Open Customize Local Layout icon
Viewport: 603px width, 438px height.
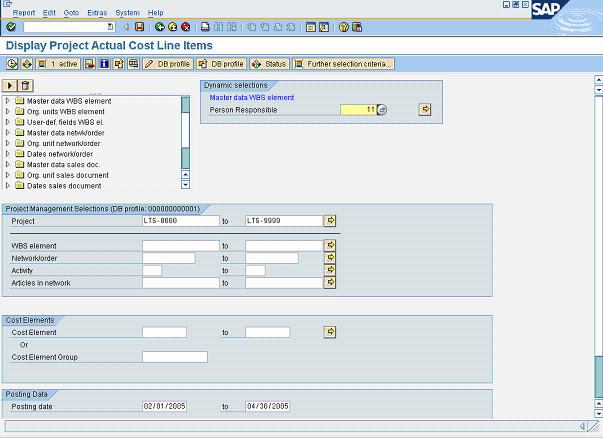357,27
